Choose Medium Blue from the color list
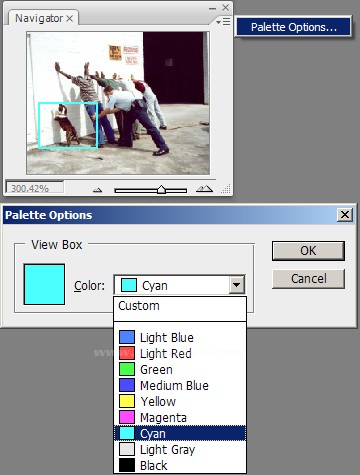 [180, 385]
